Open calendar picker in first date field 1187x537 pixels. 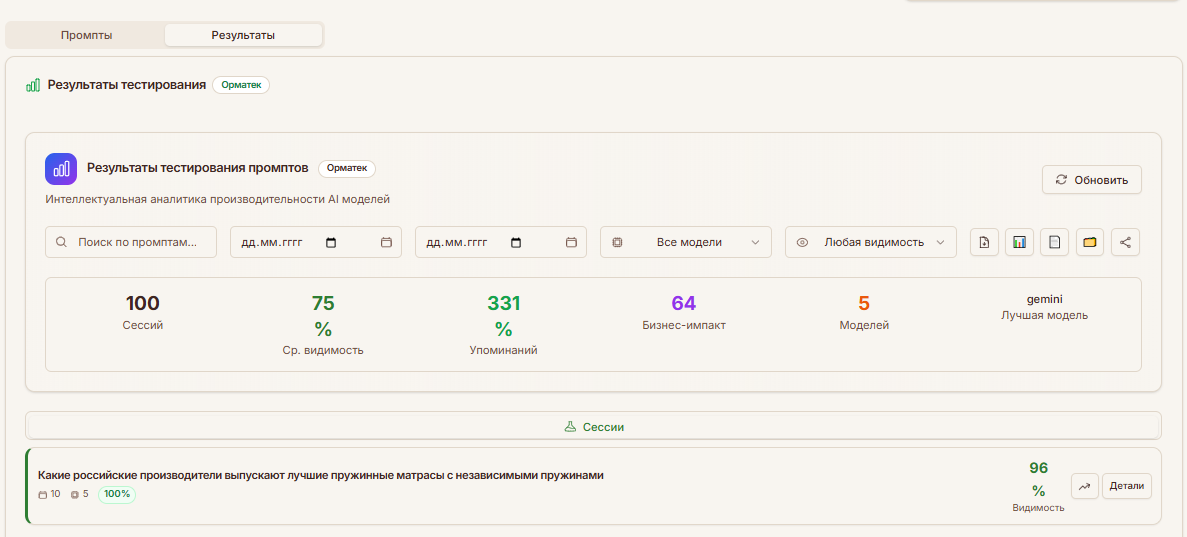click(x=332, y=242)
